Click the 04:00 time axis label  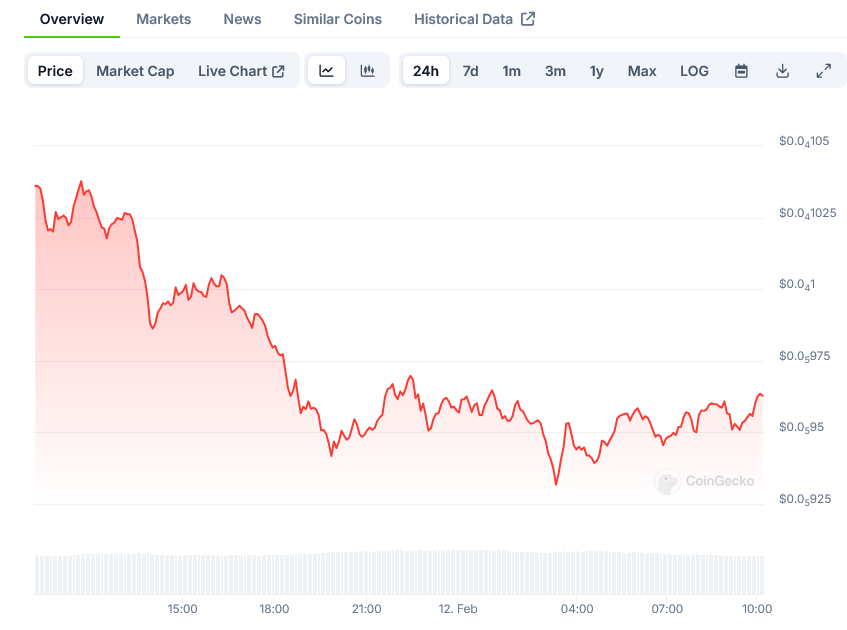pyautogui.click(x=577, y=609)
